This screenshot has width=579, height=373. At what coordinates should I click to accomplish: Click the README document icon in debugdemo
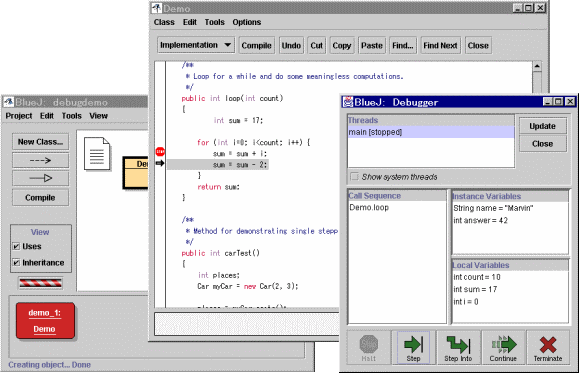tap(97, 154)
